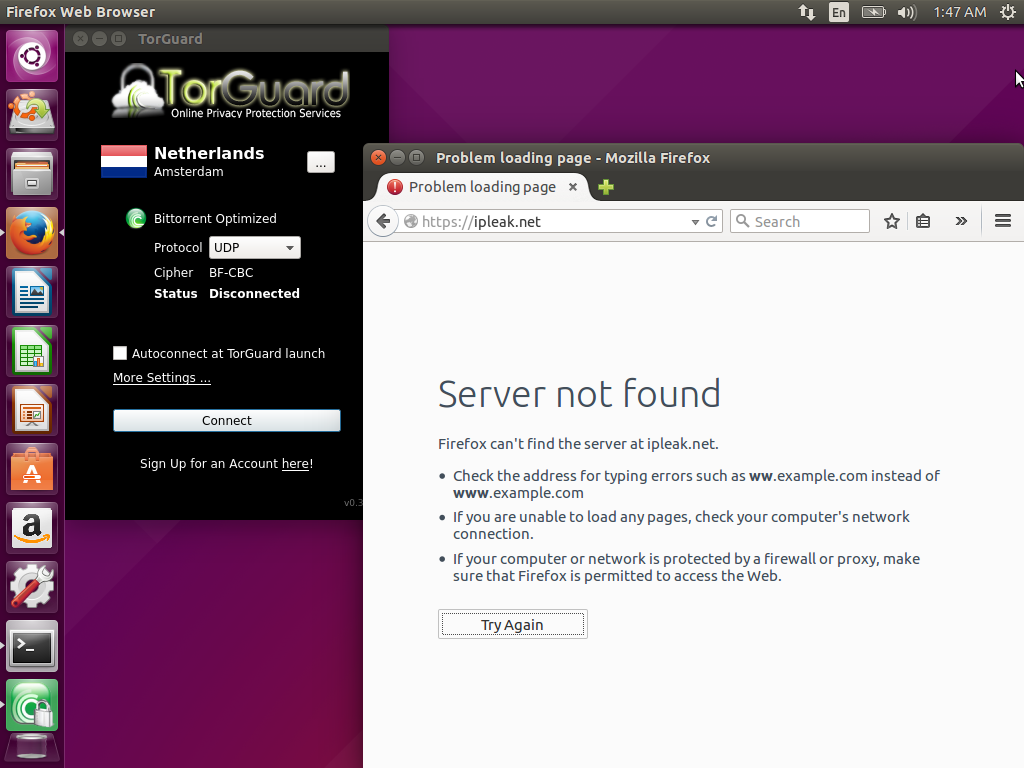Viewport: 1024px width, 768px height.
Task: Click the battery indicator in top panel
Action: 873,12
